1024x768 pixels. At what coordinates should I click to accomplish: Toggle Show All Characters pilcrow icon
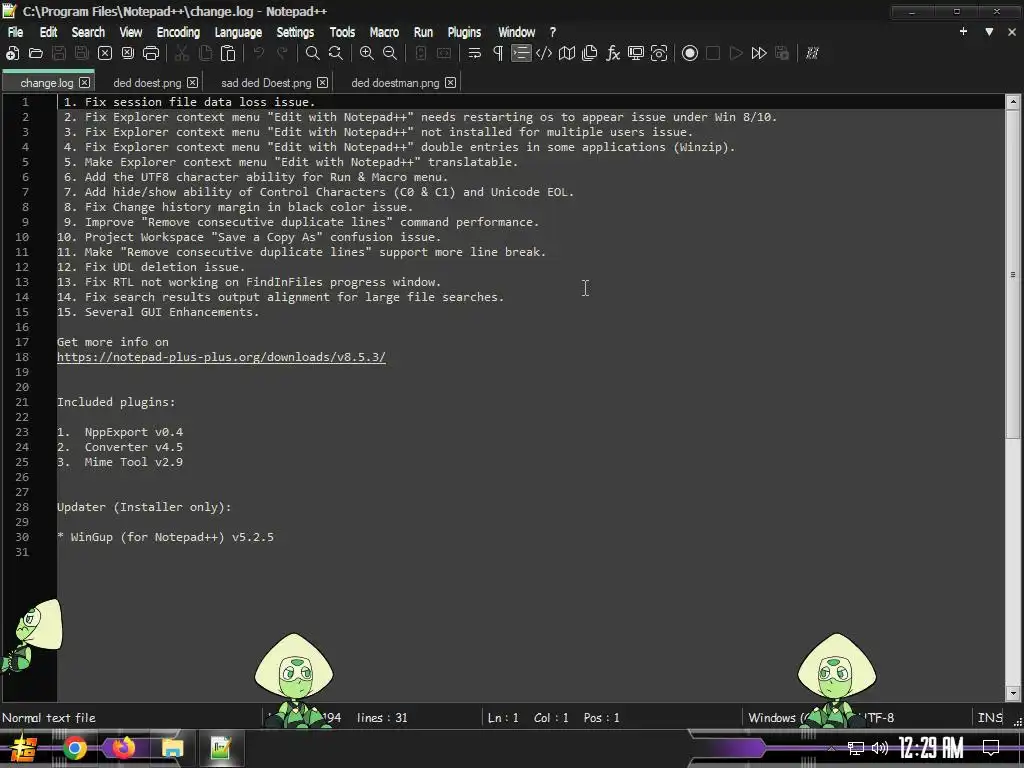(498, 54)
